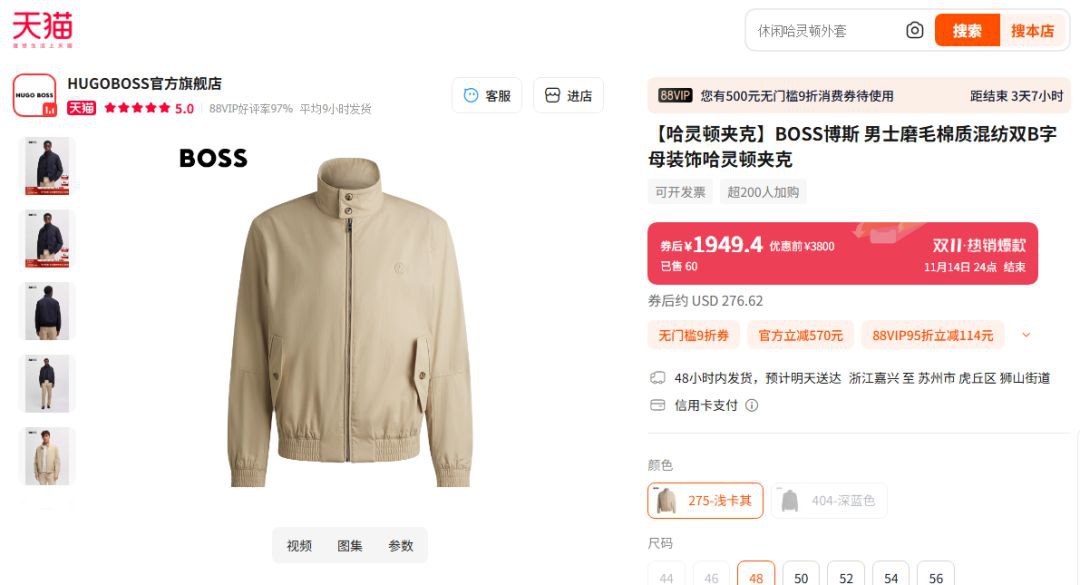The image size is (1080, 585).
Task: Open camera image search
Action: pos(914,31)
